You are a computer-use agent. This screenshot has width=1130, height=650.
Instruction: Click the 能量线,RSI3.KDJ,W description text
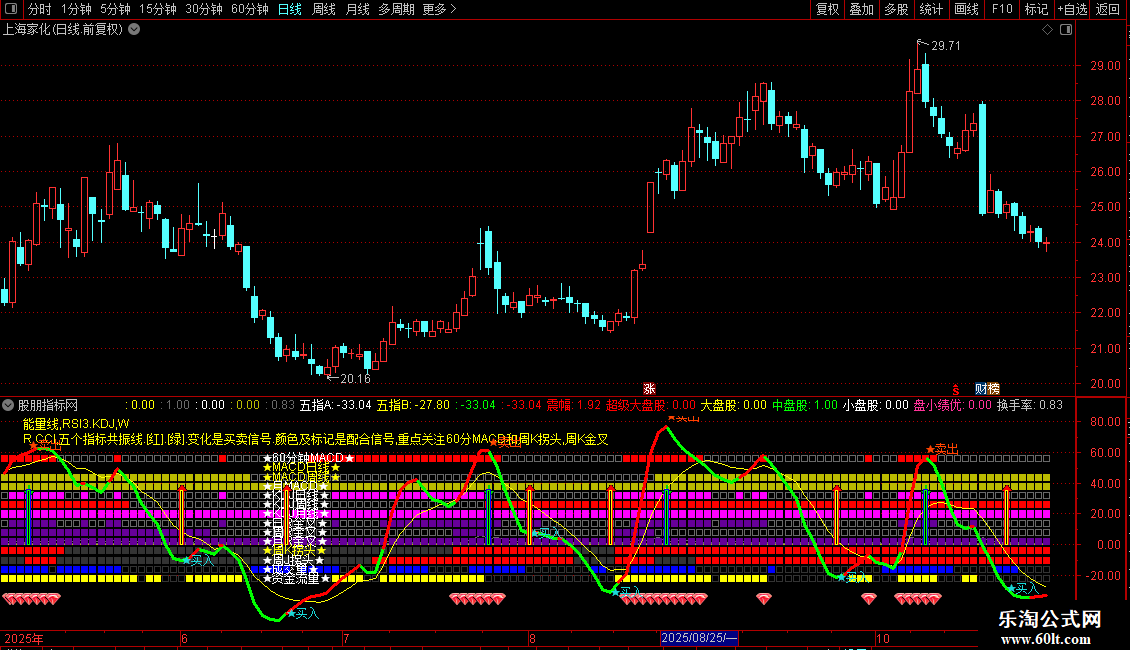76,424
